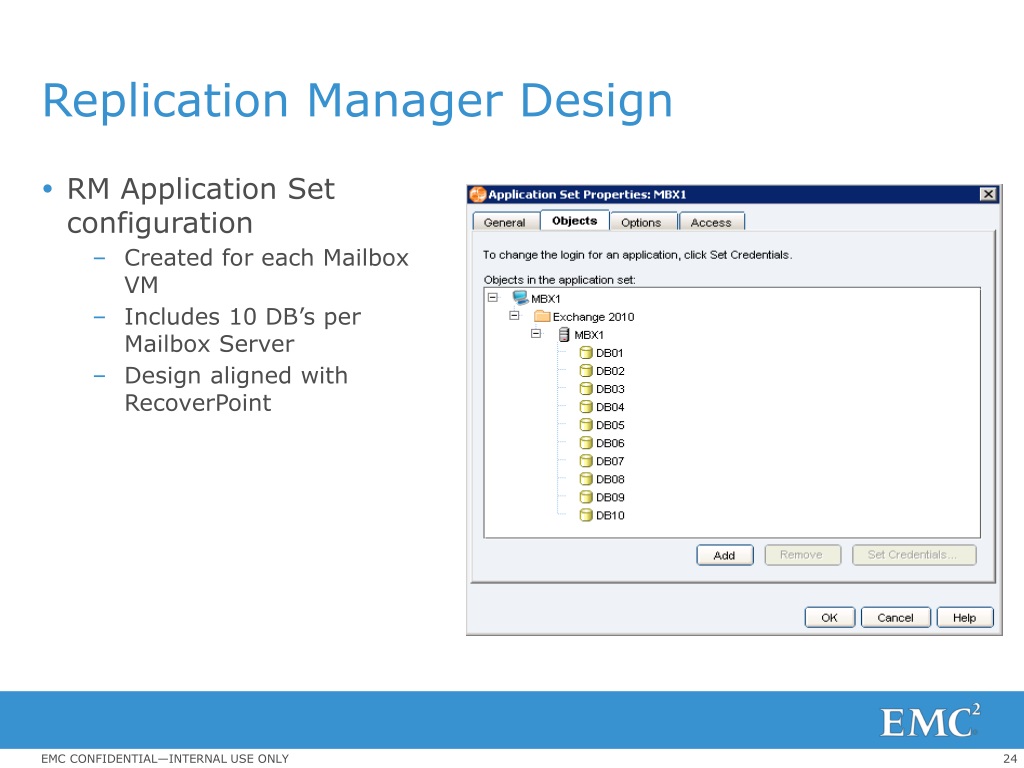Click the DB09 database icon
1024x768 pixels.
coord(586,497)
